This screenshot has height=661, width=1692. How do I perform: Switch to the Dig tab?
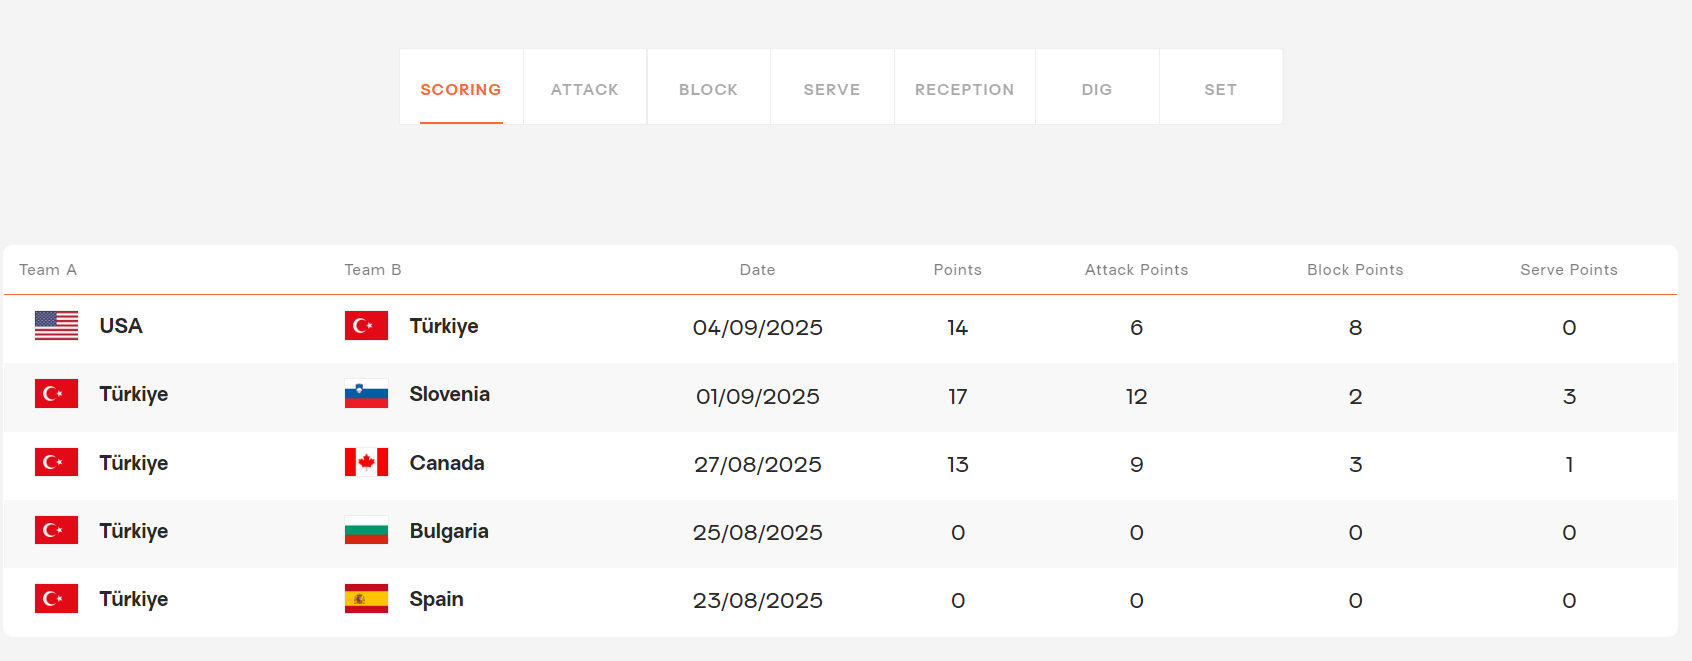coord(1097,89)
